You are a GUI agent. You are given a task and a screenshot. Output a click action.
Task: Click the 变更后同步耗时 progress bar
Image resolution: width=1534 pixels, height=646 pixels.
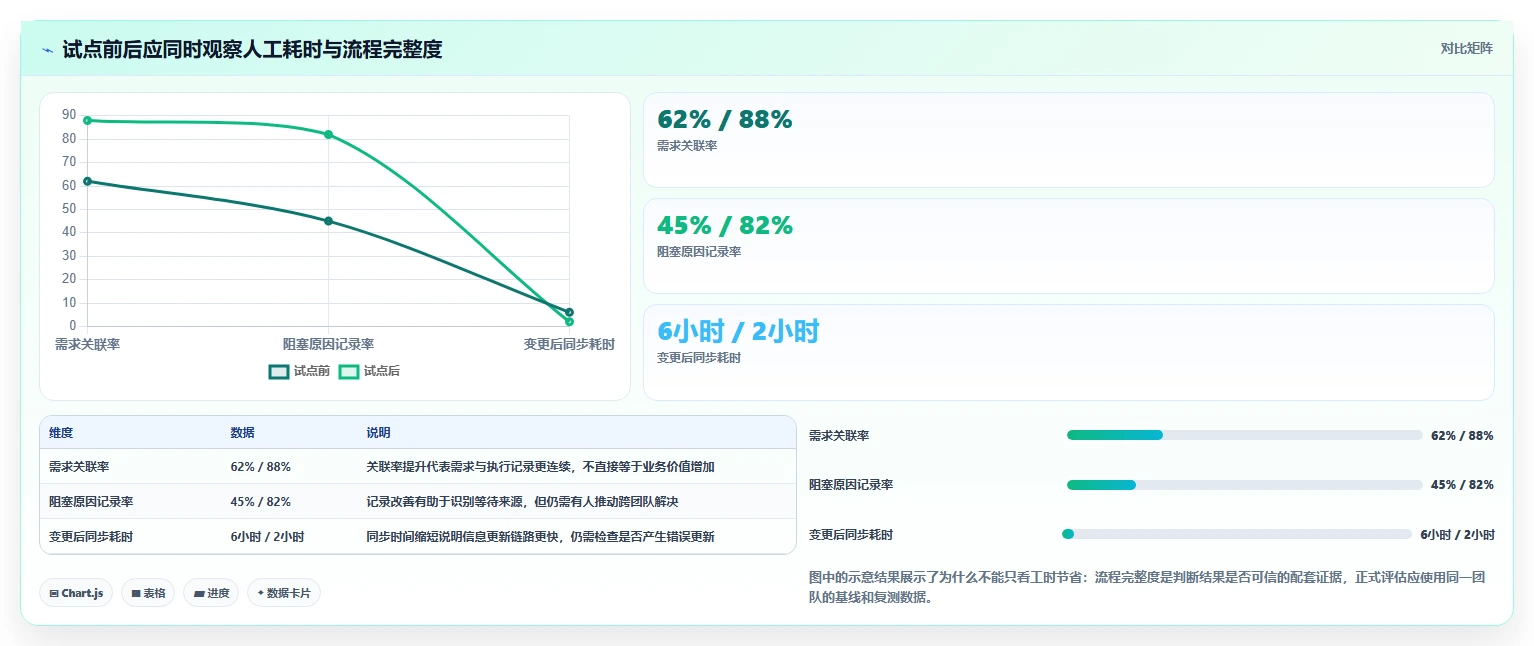coord(1237,534)
